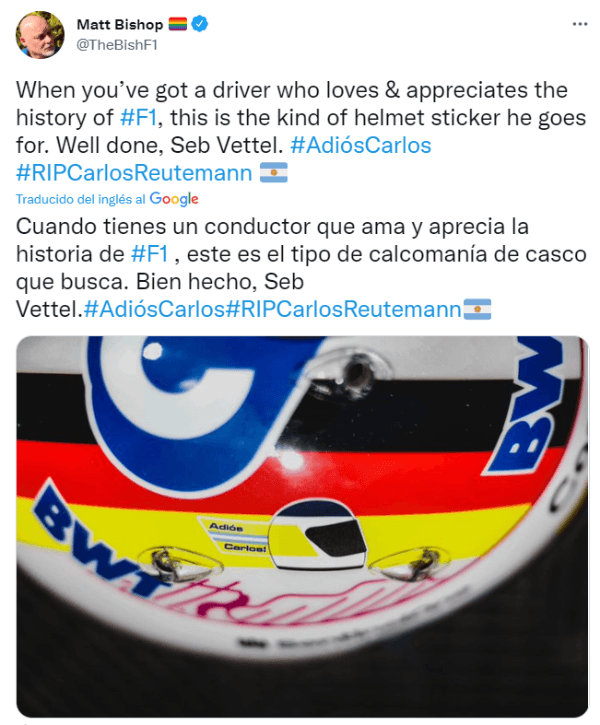Open Matt Bishop display name link
The height and width of the screenshot is (725, 600).
(120, 24)
